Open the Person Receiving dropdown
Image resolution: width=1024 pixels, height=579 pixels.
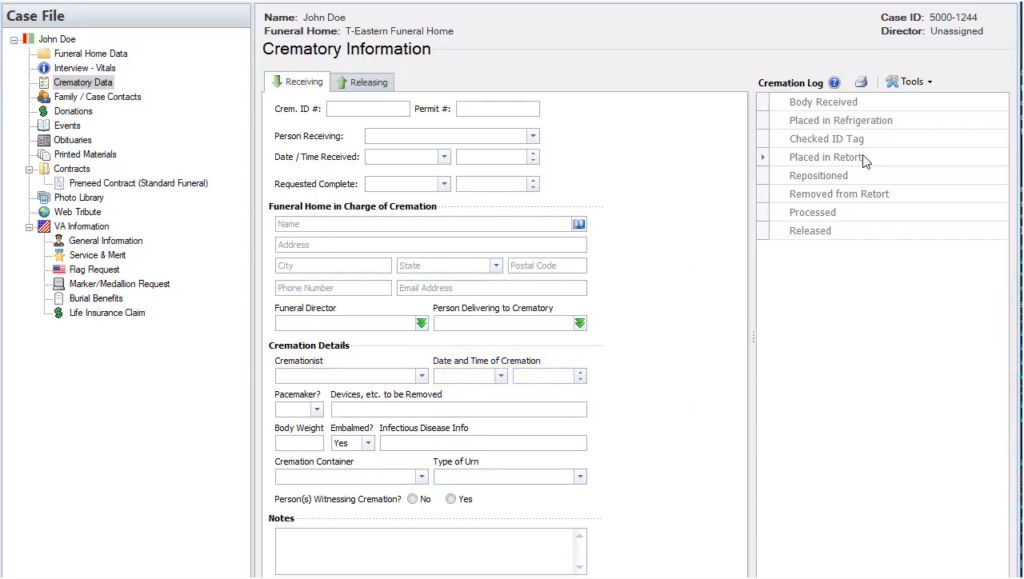click(x=533, y=136)
